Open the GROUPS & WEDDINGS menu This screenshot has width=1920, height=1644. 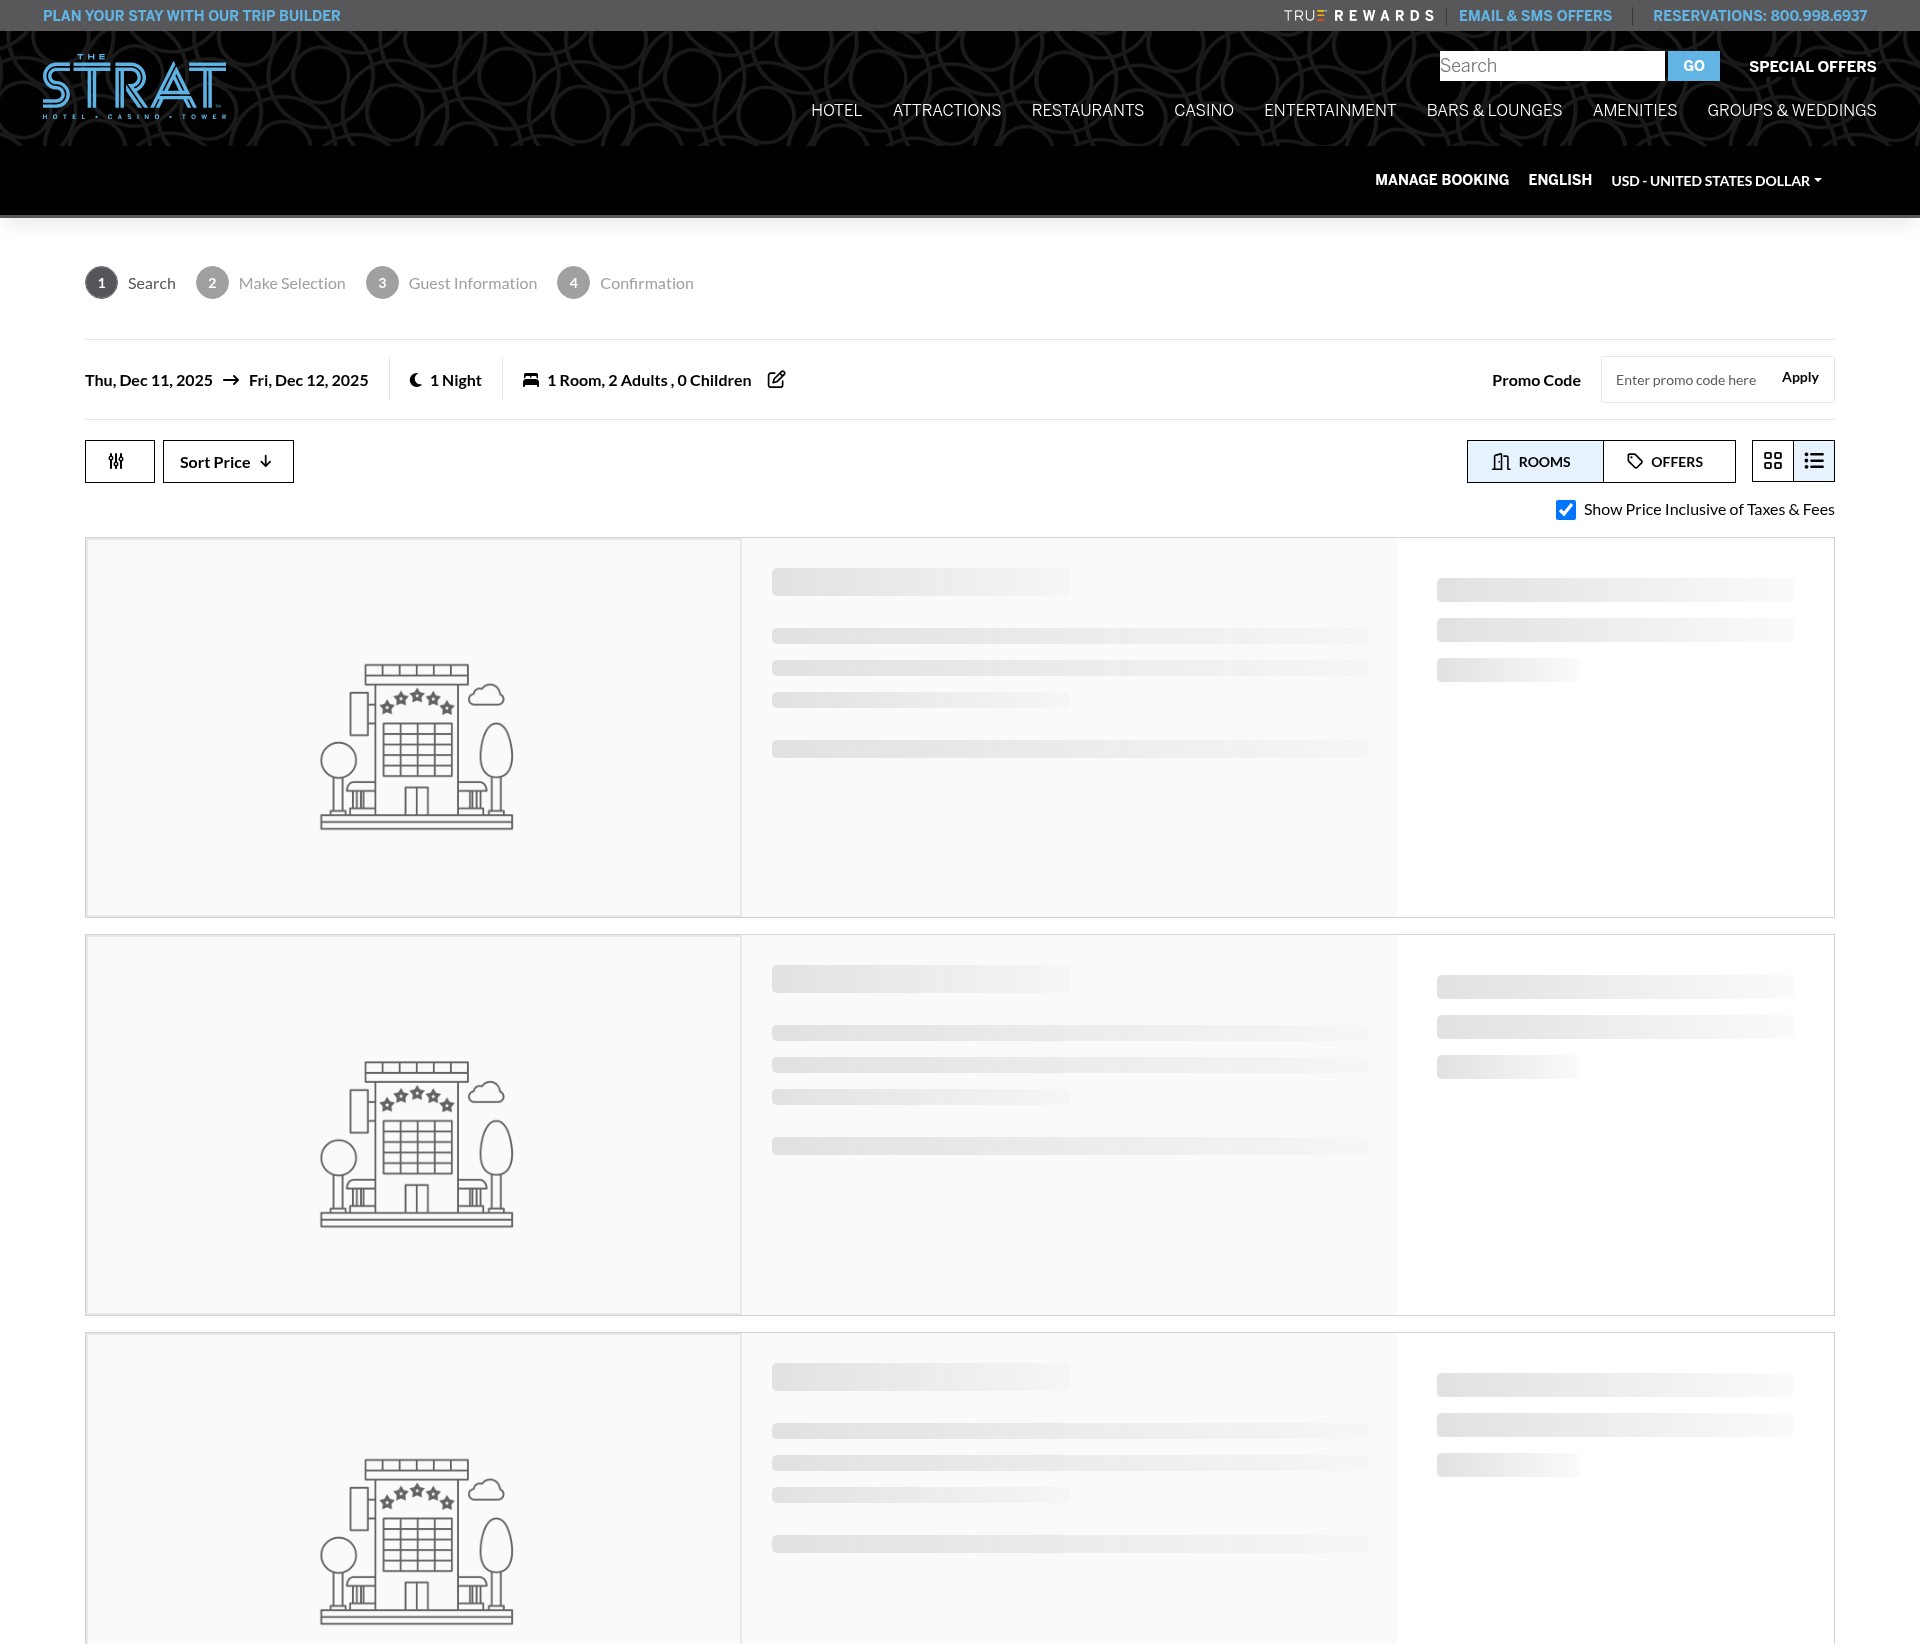(1792, 110)
